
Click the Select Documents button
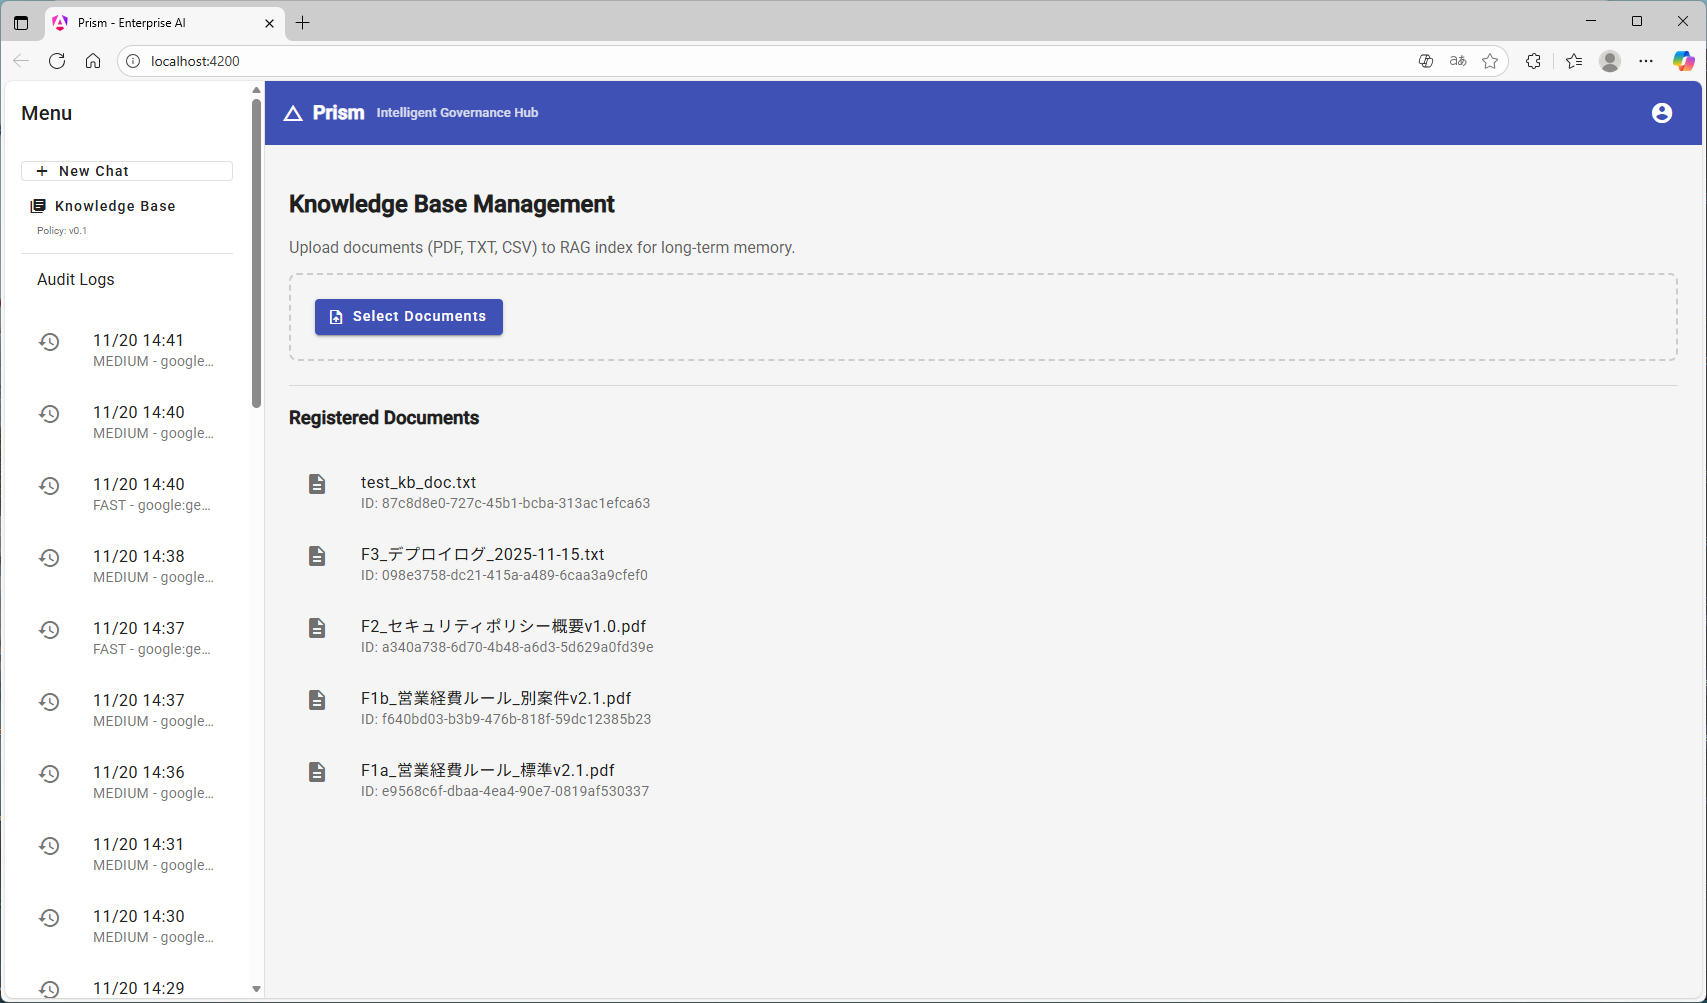pyautogui.click(x=409, y=317)
